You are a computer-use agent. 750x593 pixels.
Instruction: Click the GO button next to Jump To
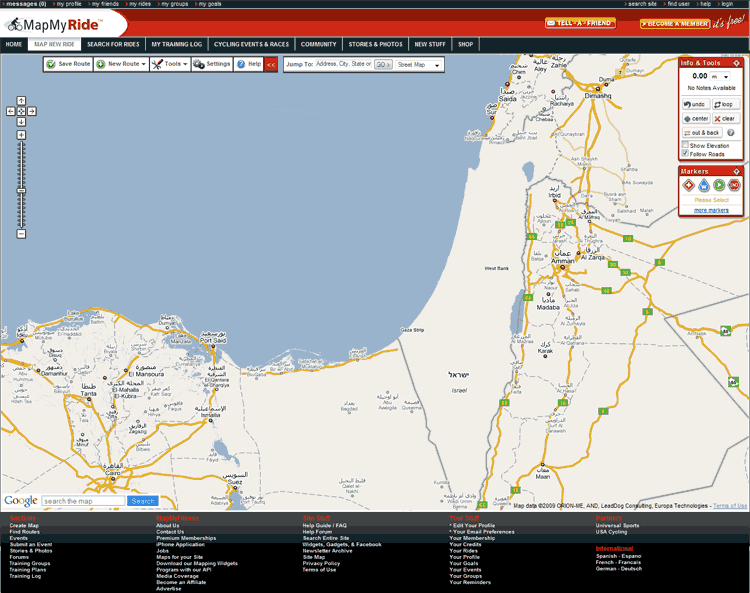(x=383, y=65)
